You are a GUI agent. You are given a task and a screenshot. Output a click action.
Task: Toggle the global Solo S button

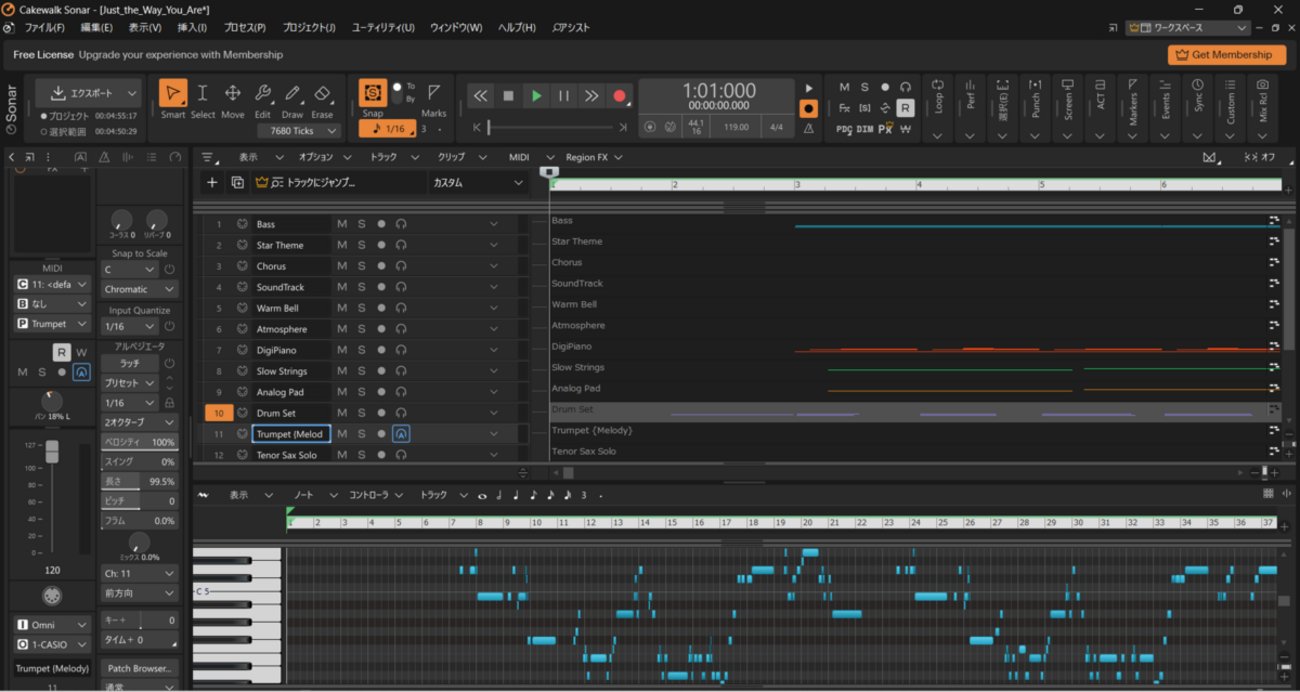(865, 87)
